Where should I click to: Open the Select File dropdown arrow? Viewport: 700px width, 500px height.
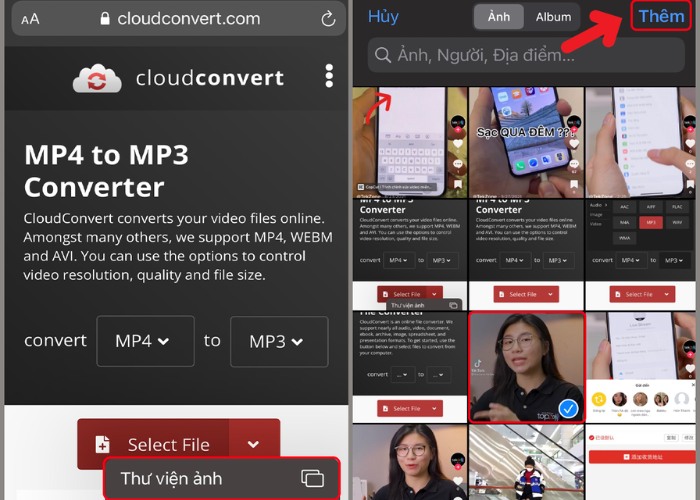(x=254, y=445)
